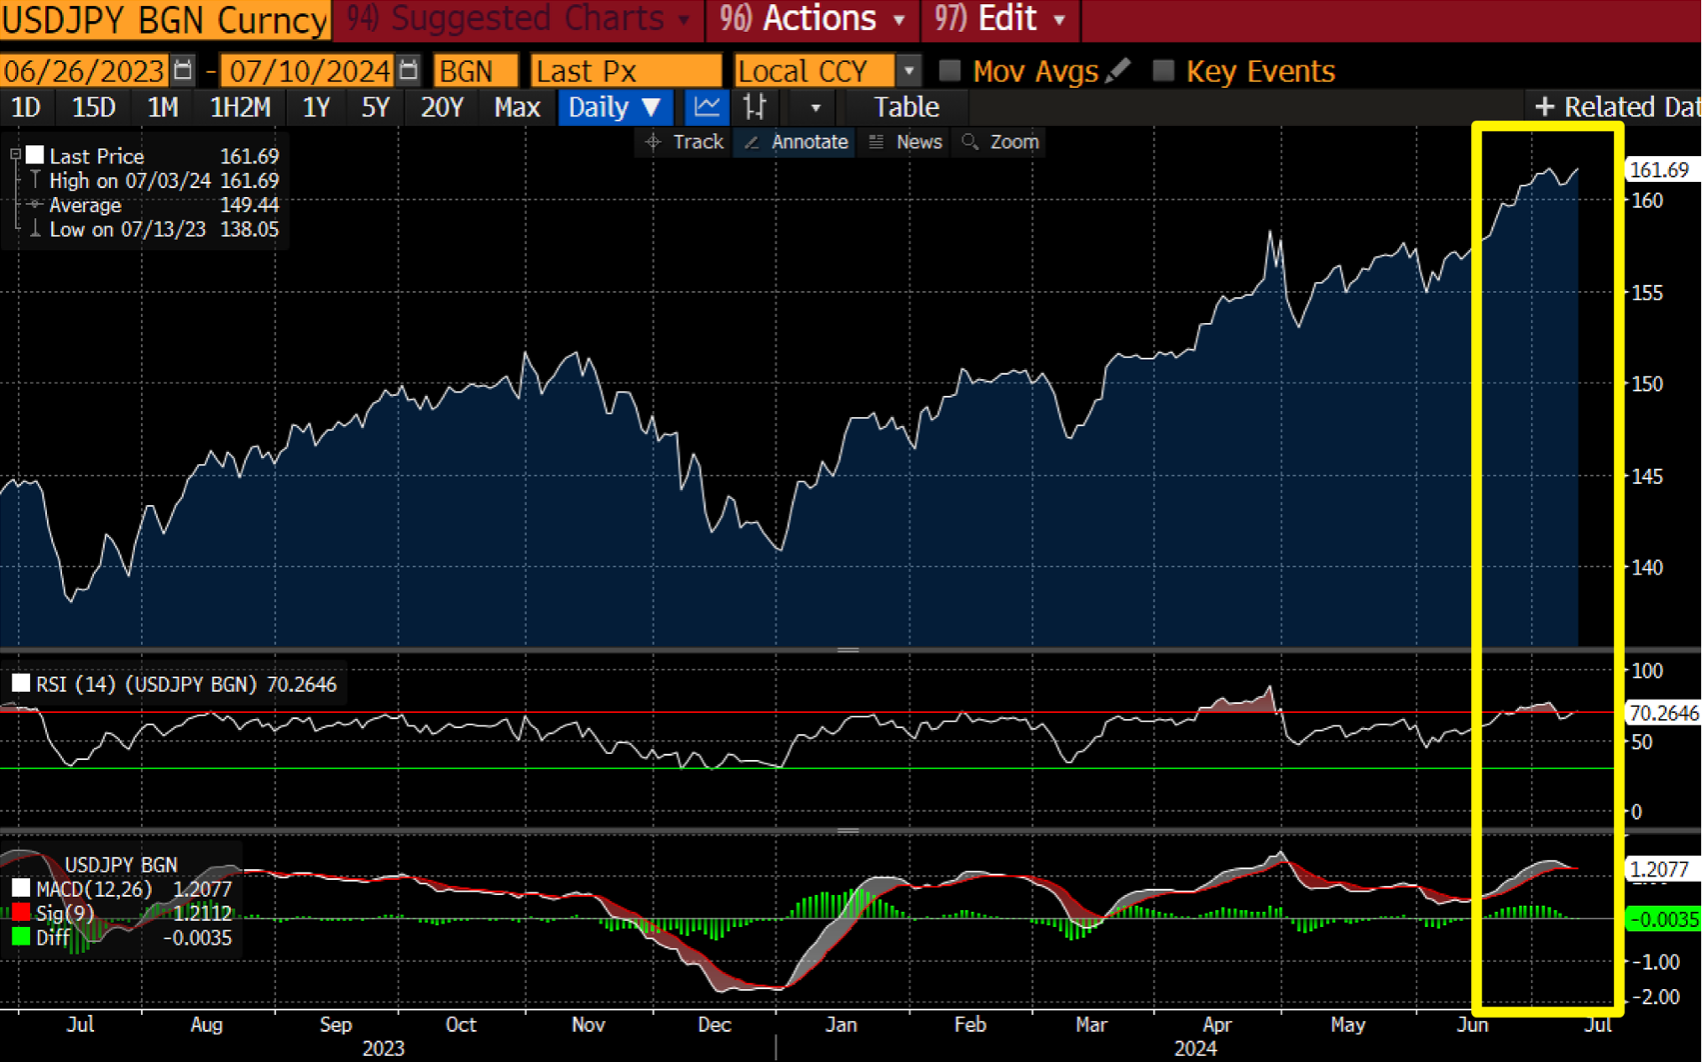Screen dimensions: 1702x1062
Task: Click the Last Px field
Action: coord(625,71)
